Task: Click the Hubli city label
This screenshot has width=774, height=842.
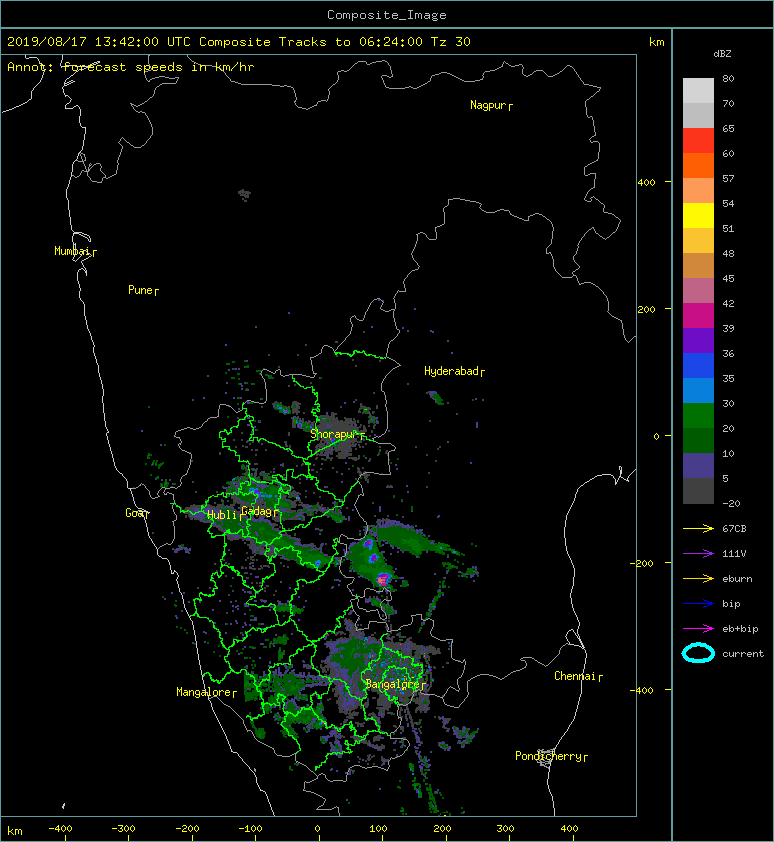Action: [x=222, y=515]
